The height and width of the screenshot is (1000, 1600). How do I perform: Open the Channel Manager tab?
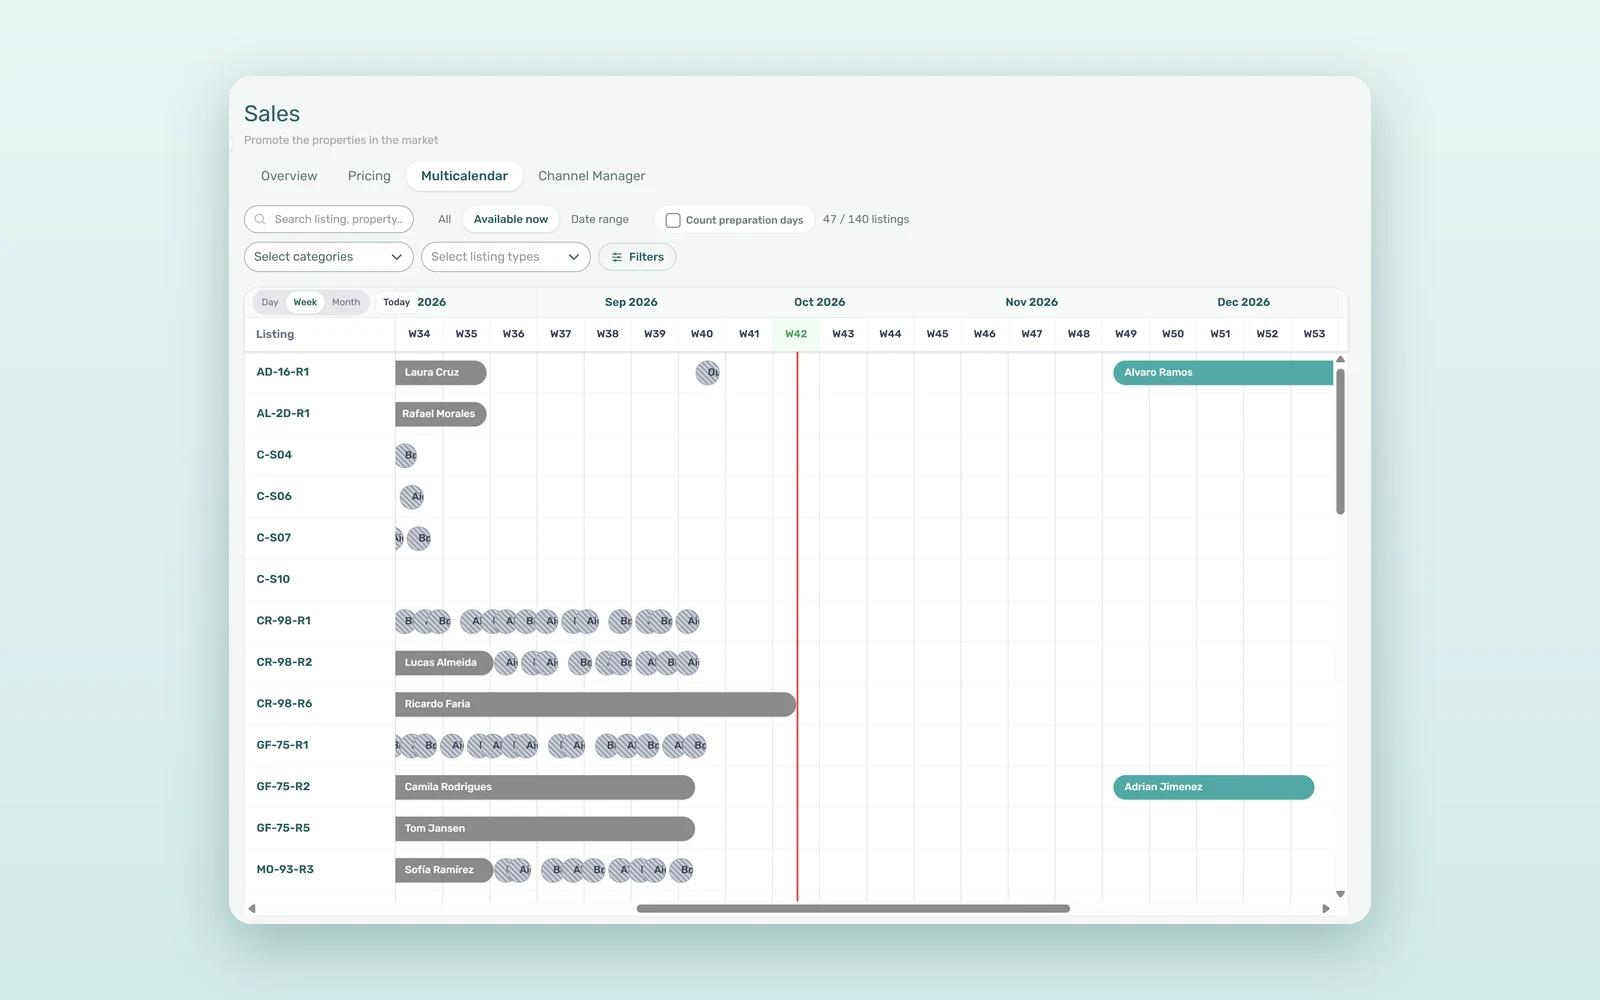pos(592,176)
